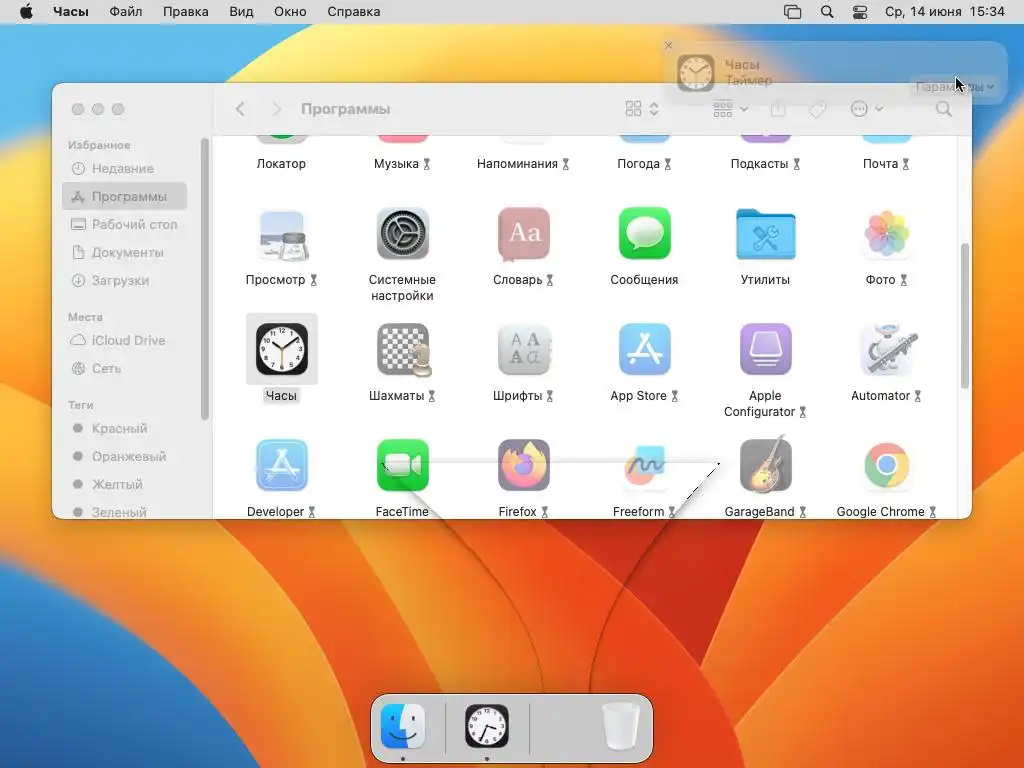Image resolution: width=1024 pixels, height=768 pixels.
Task: Close the Часы timer notification
Action: (x=668, y=45)
